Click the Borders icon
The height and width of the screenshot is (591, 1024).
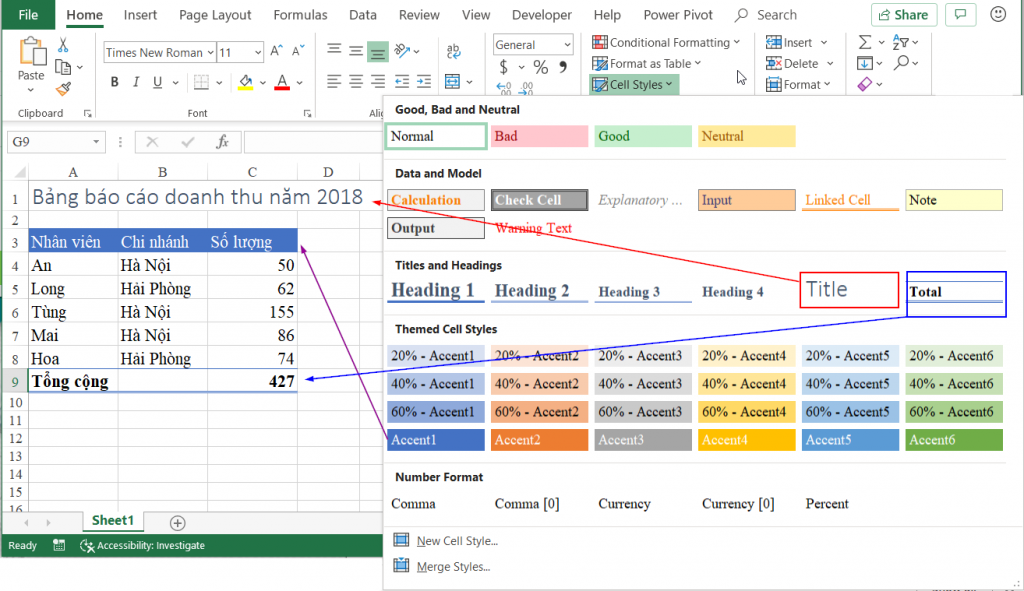[x=202, y=82]
